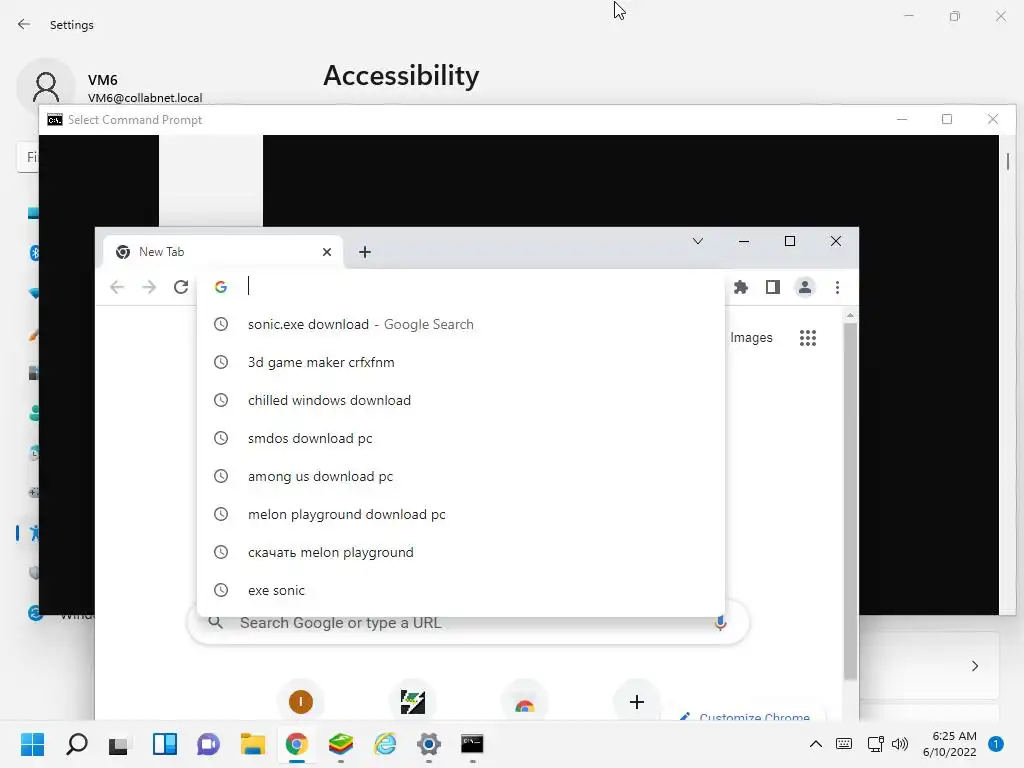Click Chrome page vertical scrollbar

(850, 503)
